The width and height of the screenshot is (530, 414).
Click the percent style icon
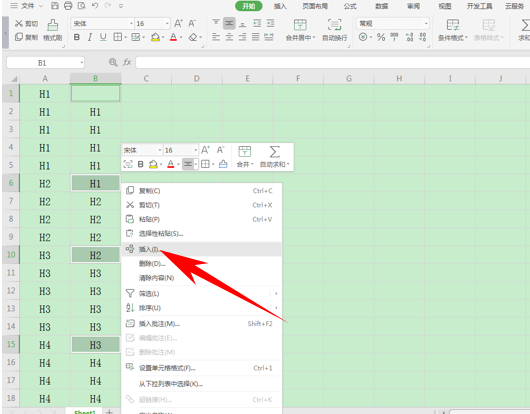click(381, 37)
